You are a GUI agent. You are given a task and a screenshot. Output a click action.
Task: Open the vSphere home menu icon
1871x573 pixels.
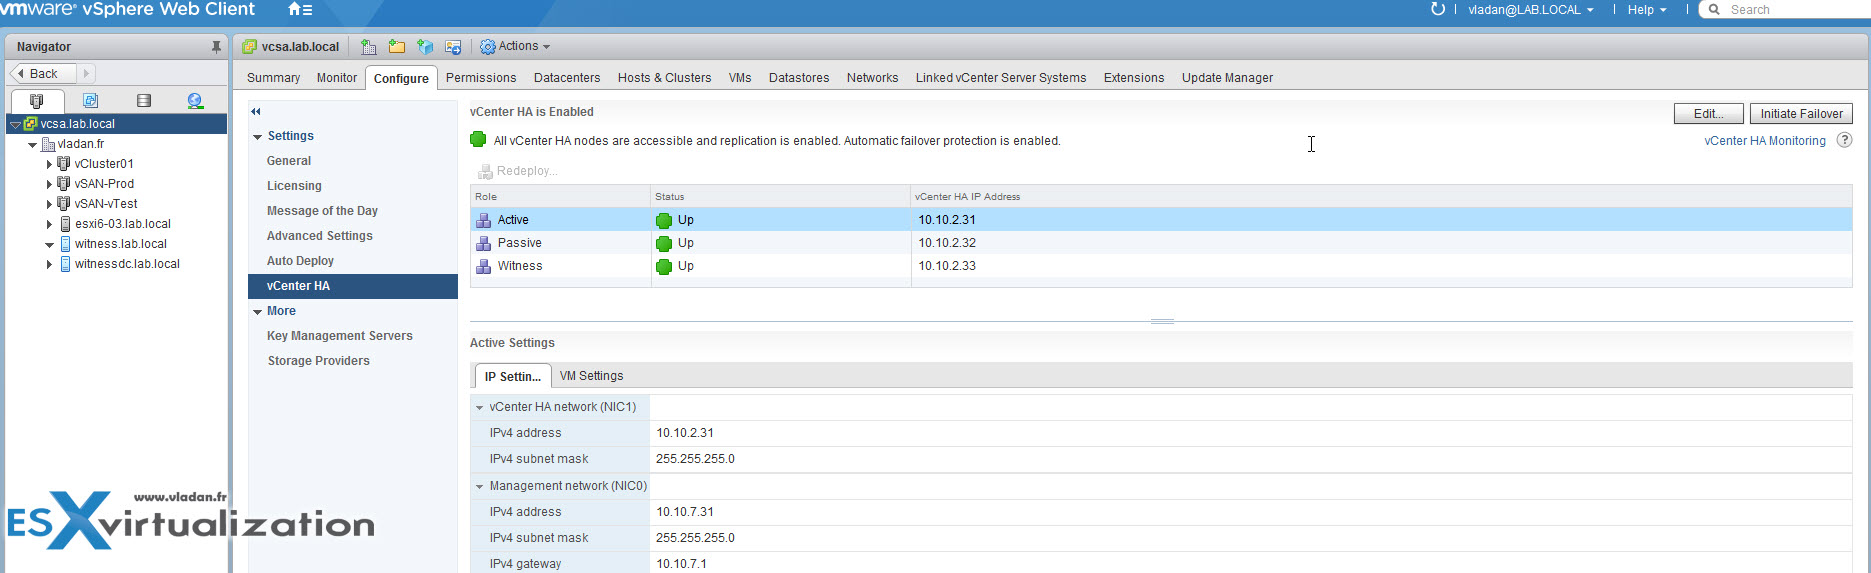[300, 10]
